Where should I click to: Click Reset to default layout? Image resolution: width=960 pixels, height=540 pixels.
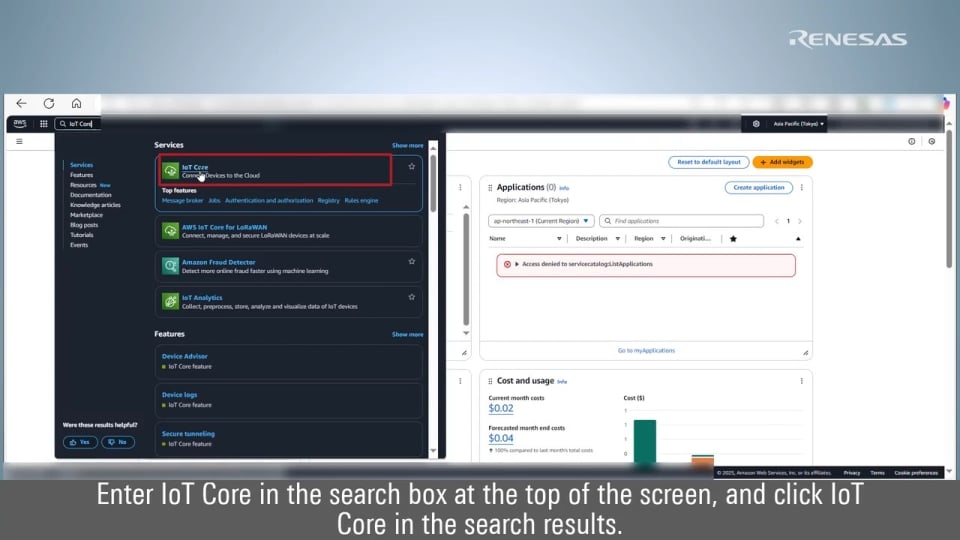(x=708, y=162)
